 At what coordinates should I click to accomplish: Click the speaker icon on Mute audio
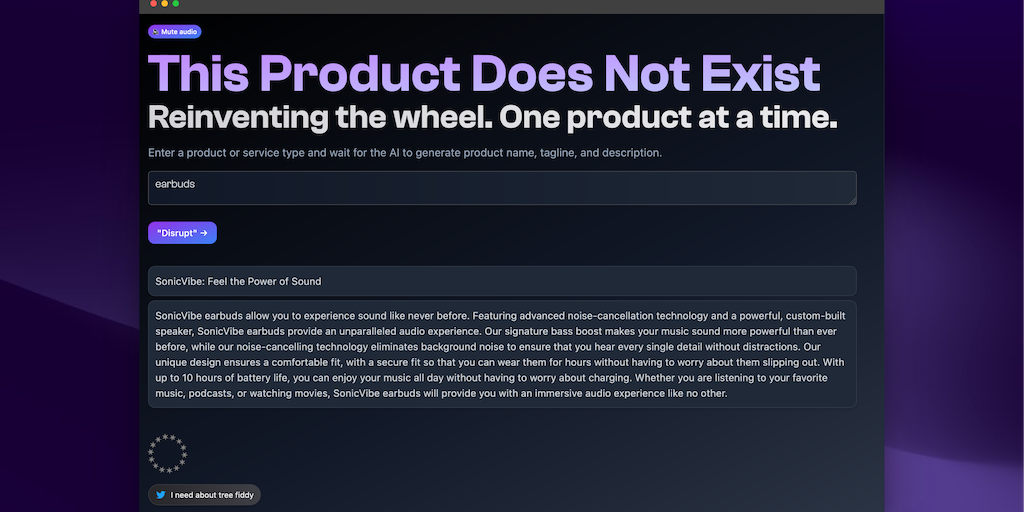[155, 32]
